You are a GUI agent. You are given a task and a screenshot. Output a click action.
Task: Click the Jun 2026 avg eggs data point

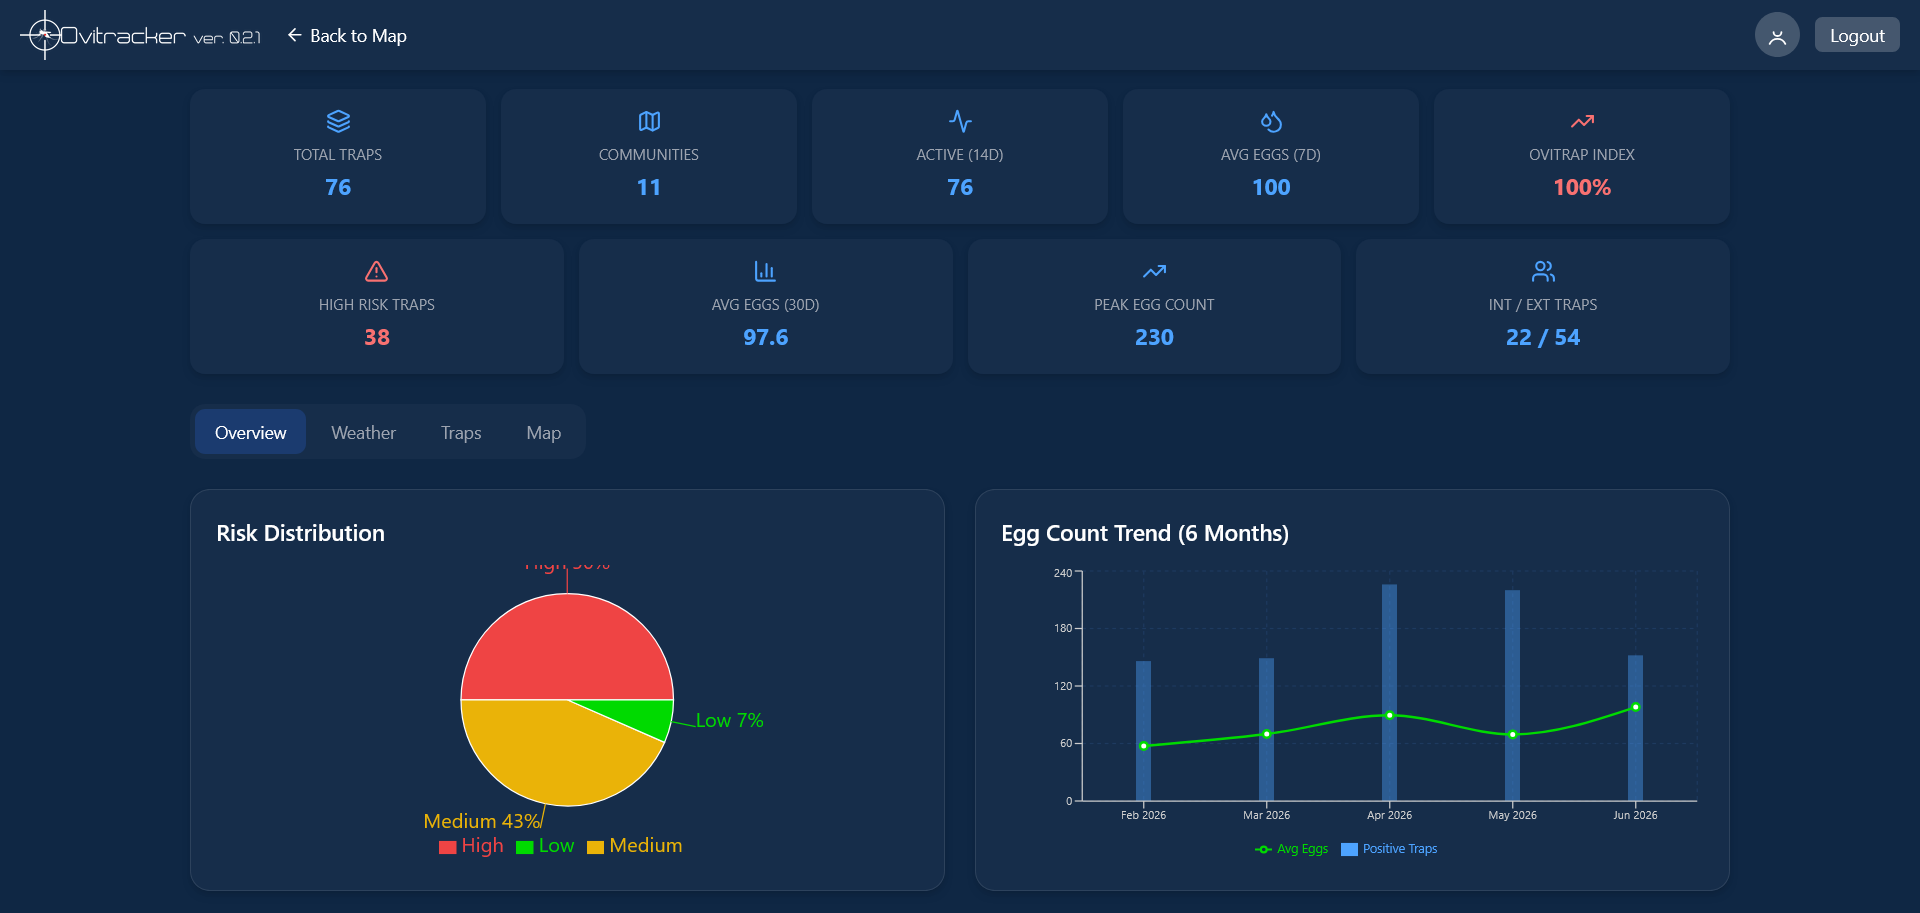click(x=1635, y=707)
